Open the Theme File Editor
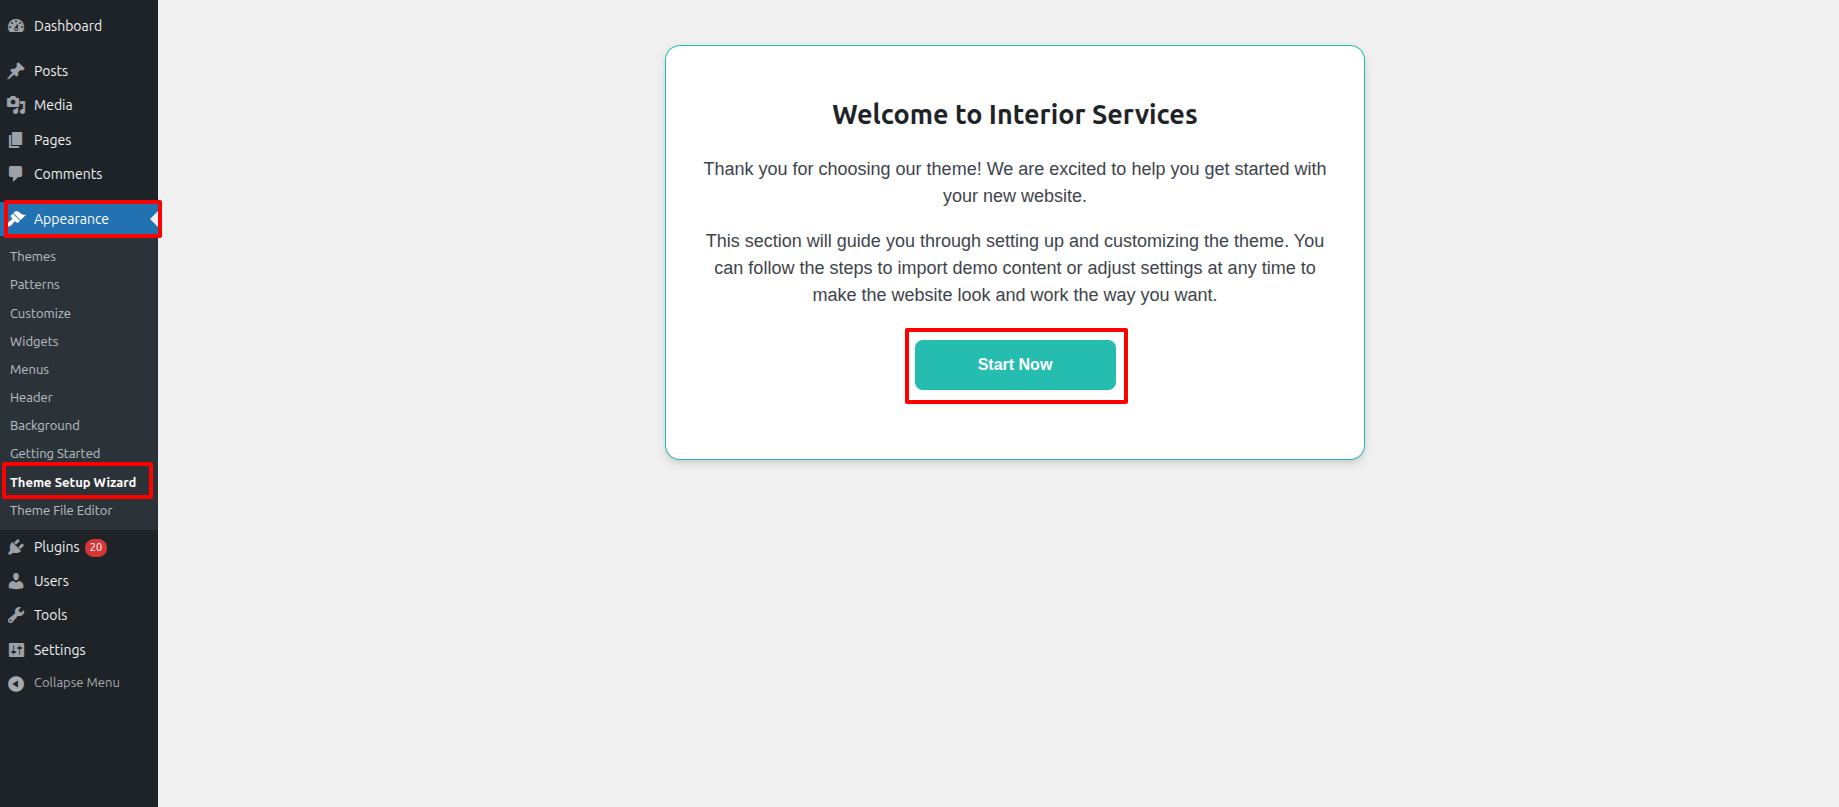 (x=61, y=510)
